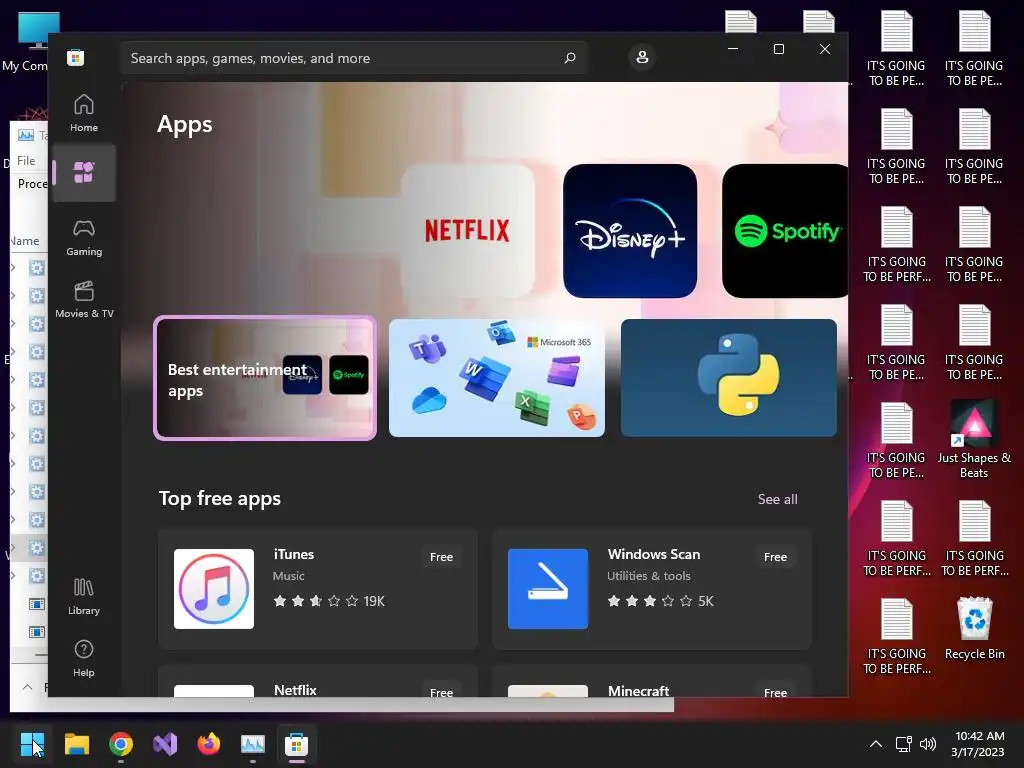This screenshot has width=1024, height=768.
Task: Open the Python promotional card
Action: pyautogui.click(x=728, y=378)
